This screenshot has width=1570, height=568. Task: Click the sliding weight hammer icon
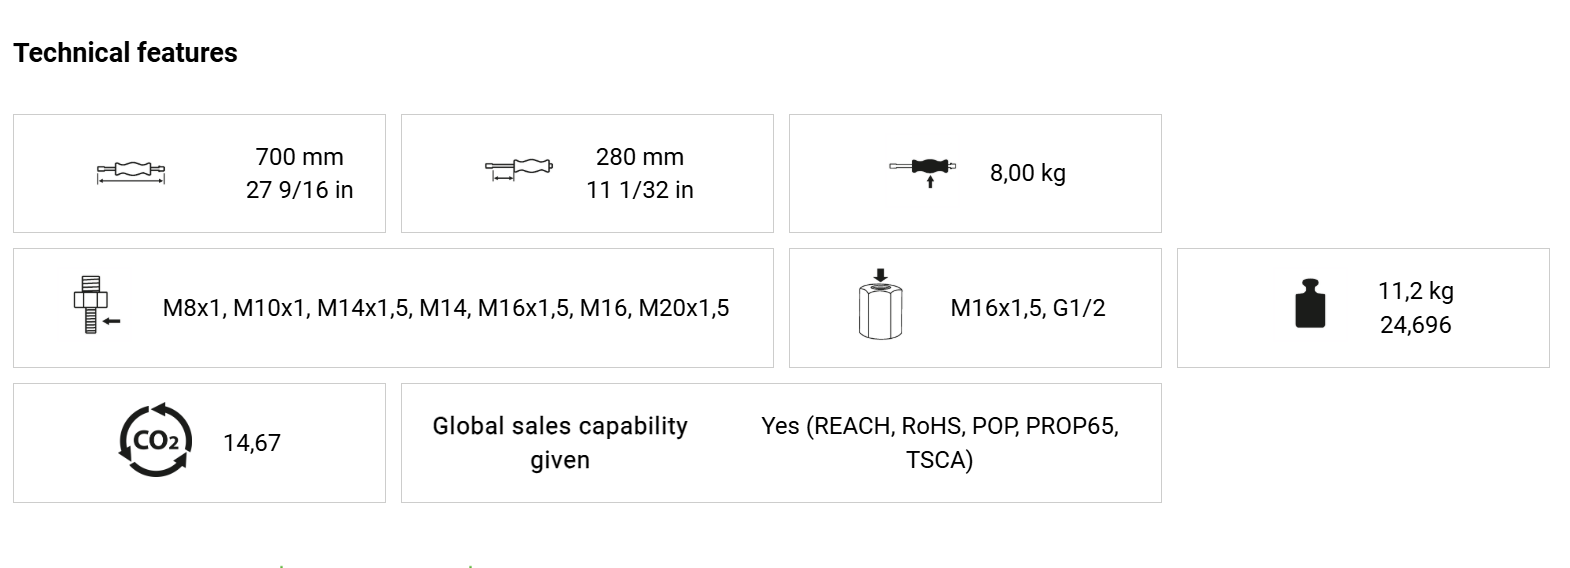tap(922, 170)
